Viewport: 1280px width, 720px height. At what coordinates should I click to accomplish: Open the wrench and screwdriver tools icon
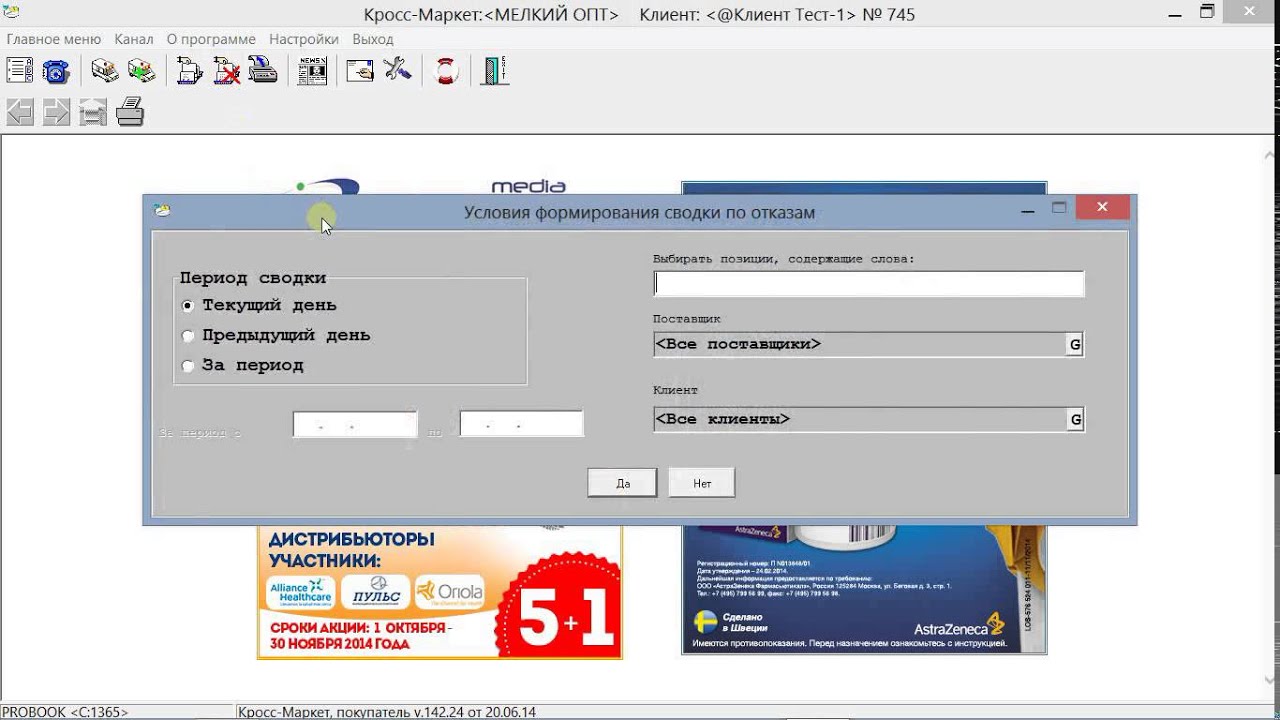pyautogui.click(x=397, y=71)
